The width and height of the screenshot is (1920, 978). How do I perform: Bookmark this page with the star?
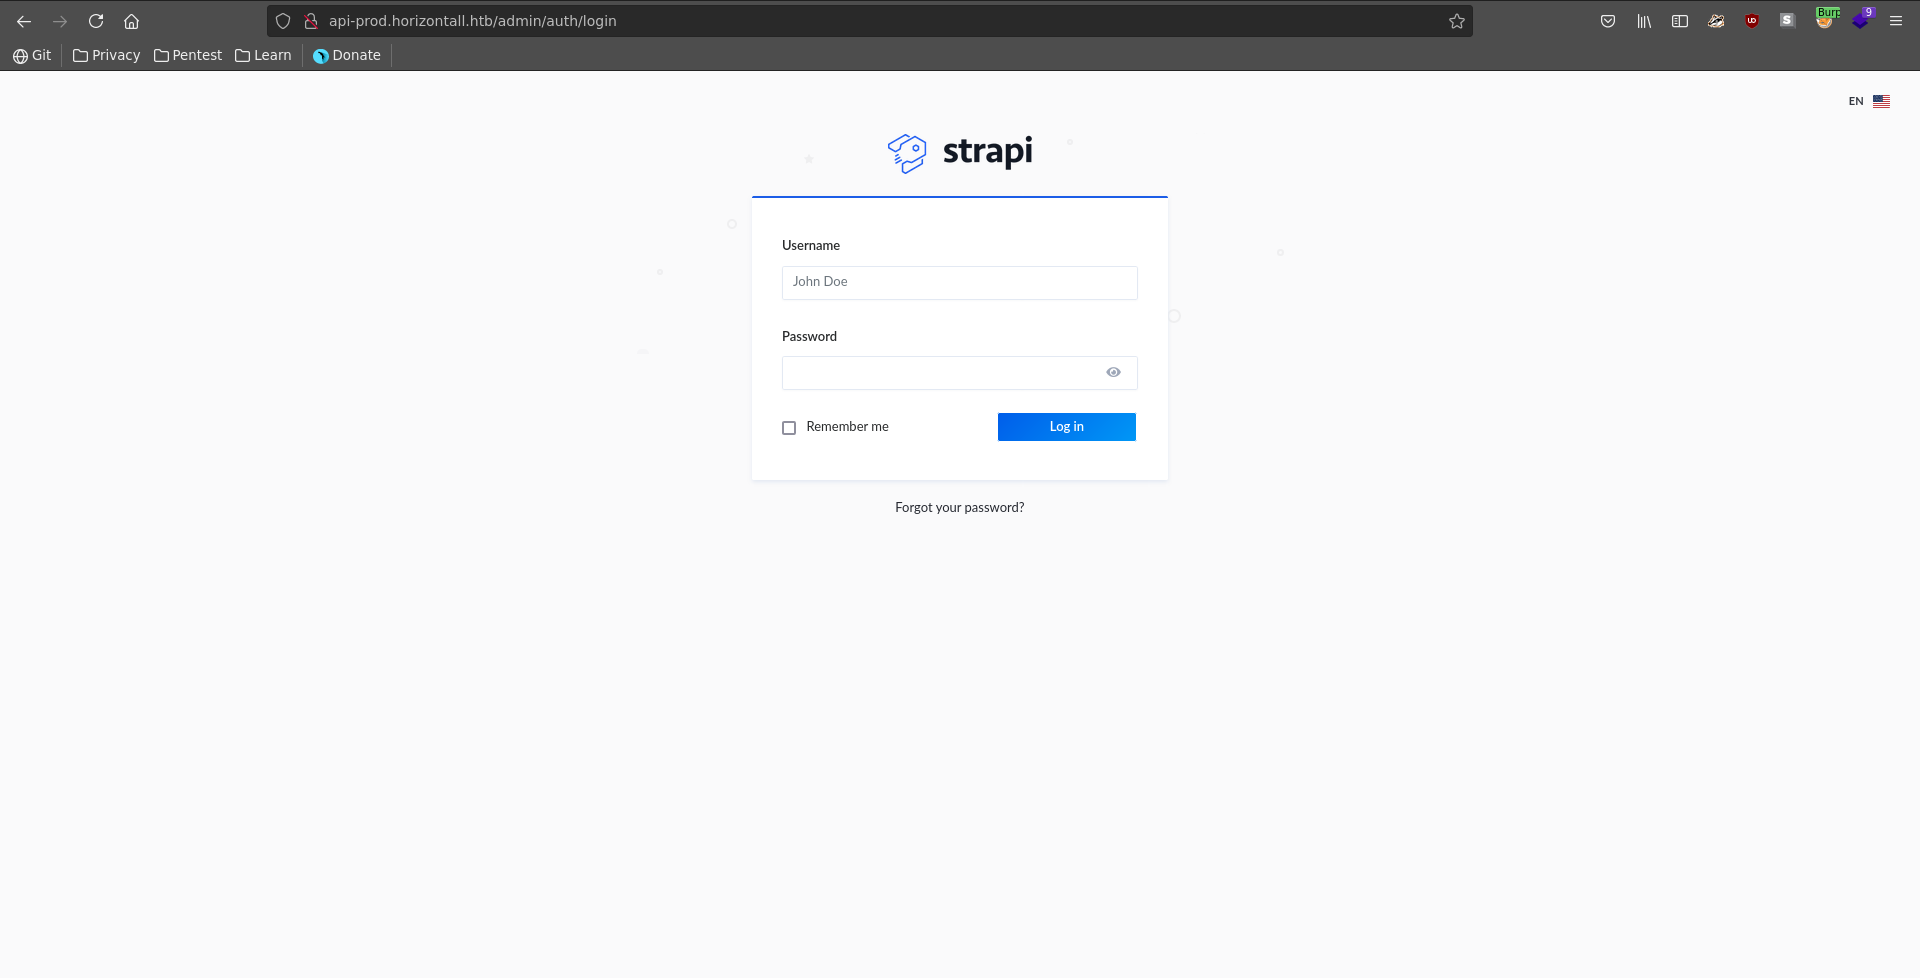pos(1457,21)
